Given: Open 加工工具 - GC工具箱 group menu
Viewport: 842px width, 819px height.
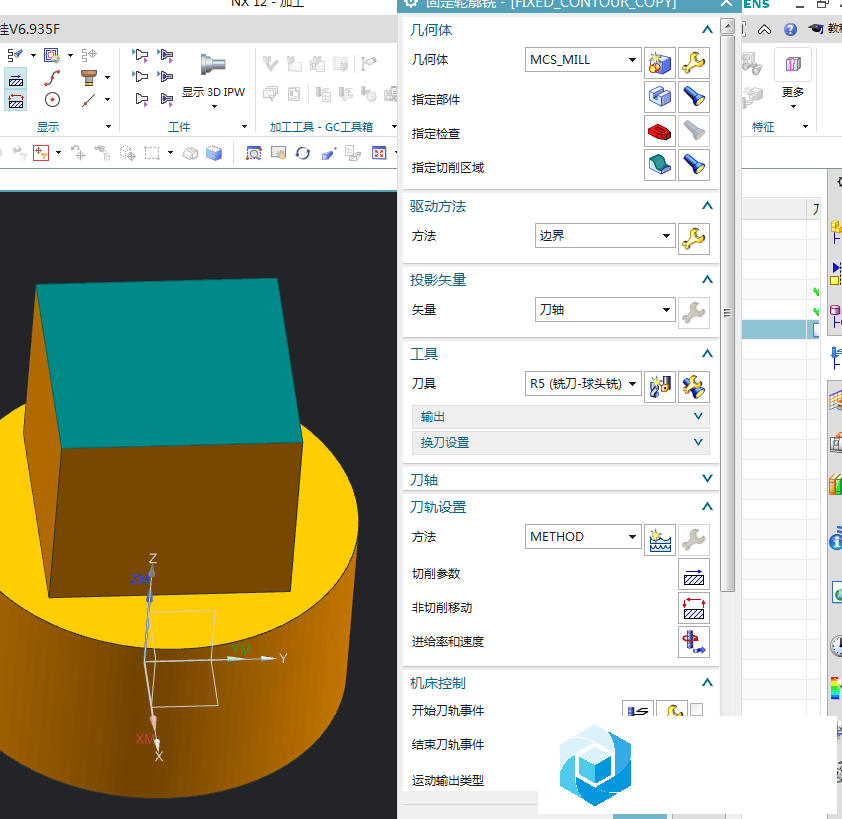Looking at the screenshot, I should pos(394,127).
